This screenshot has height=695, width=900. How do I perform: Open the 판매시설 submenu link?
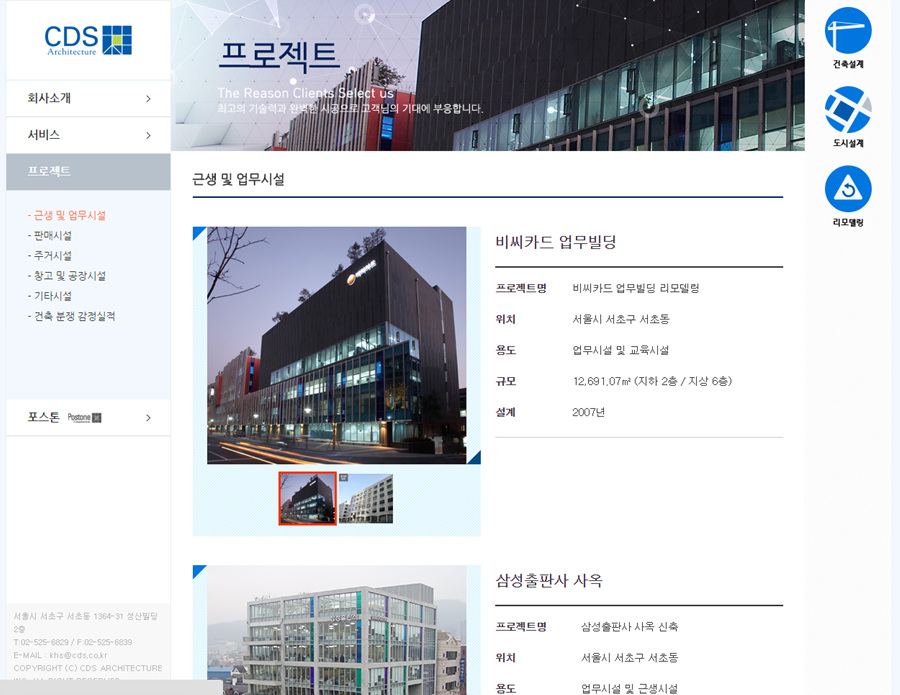52,236
